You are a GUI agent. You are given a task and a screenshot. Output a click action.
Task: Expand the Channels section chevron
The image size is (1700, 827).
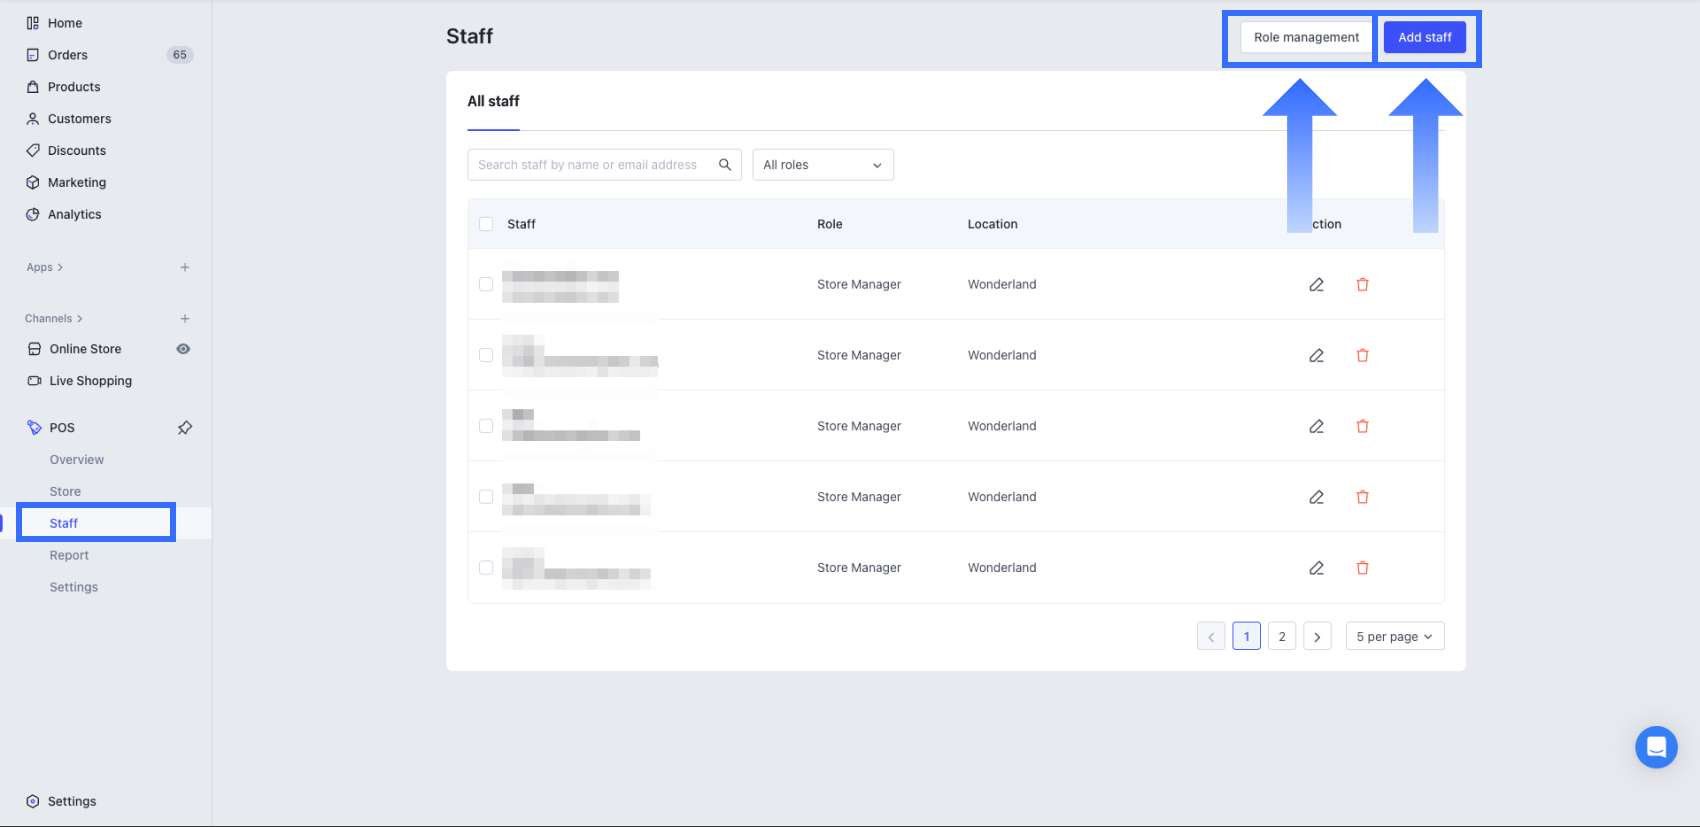coord(80,319)
